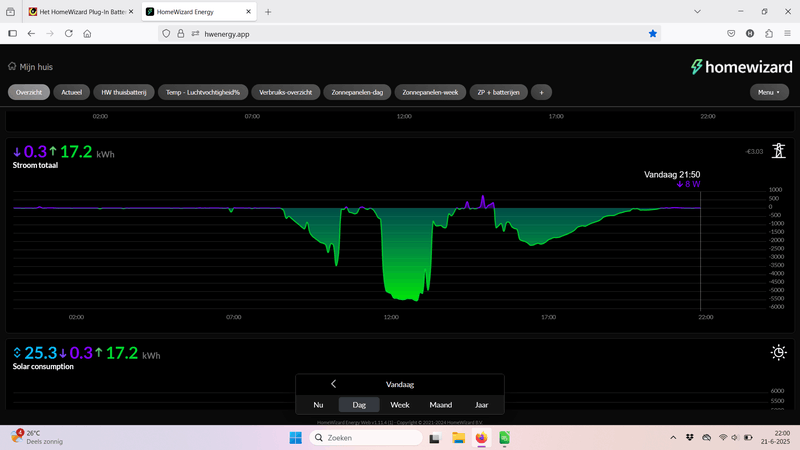The height and width of the screenshot is (450, 800).
Task: Click the Vandaag date label
Action: pos(400,384)
